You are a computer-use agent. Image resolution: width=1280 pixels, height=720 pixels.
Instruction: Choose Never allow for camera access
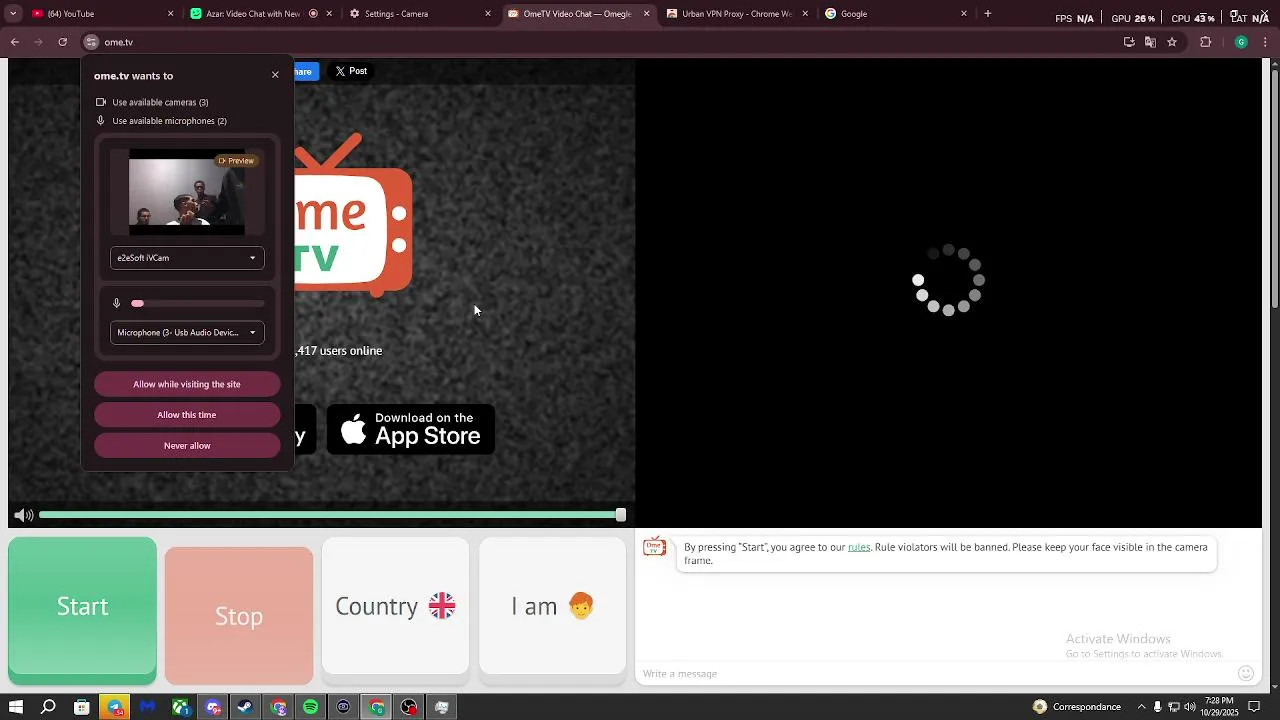(x=187, y=446)
